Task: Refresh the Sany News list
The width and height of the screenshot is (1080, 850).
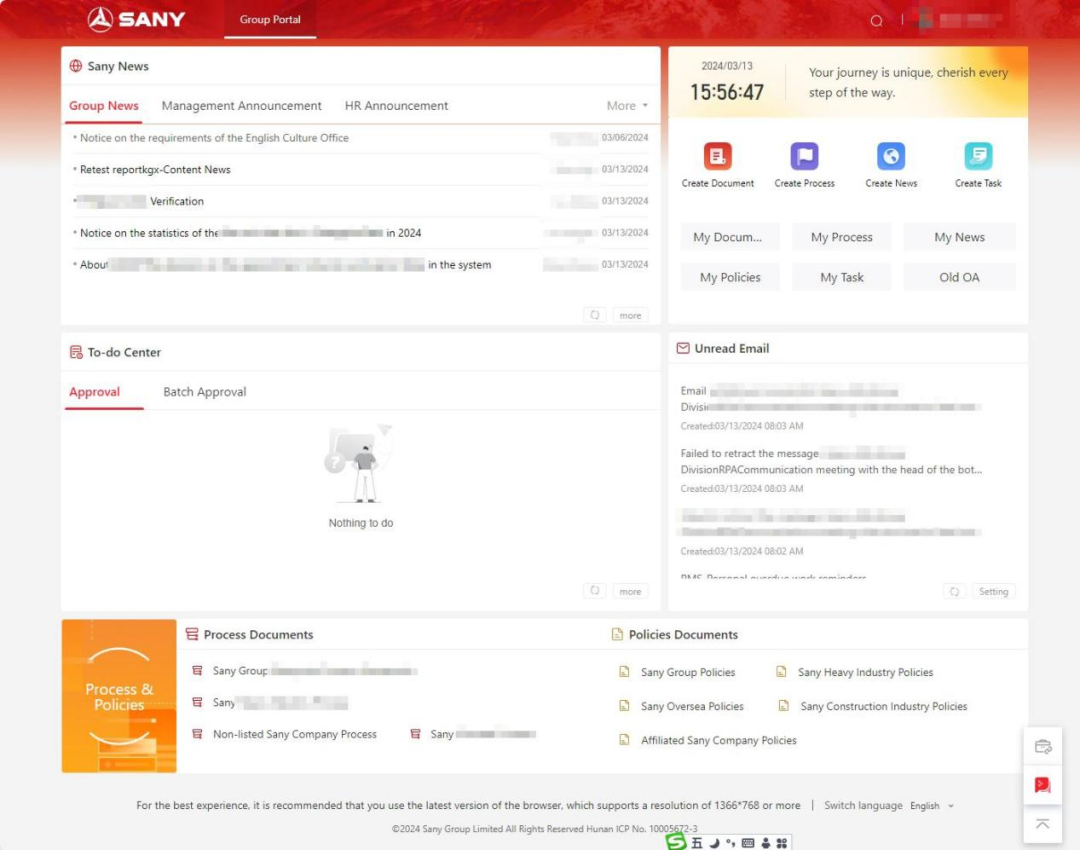Action: tap(594, 315)
